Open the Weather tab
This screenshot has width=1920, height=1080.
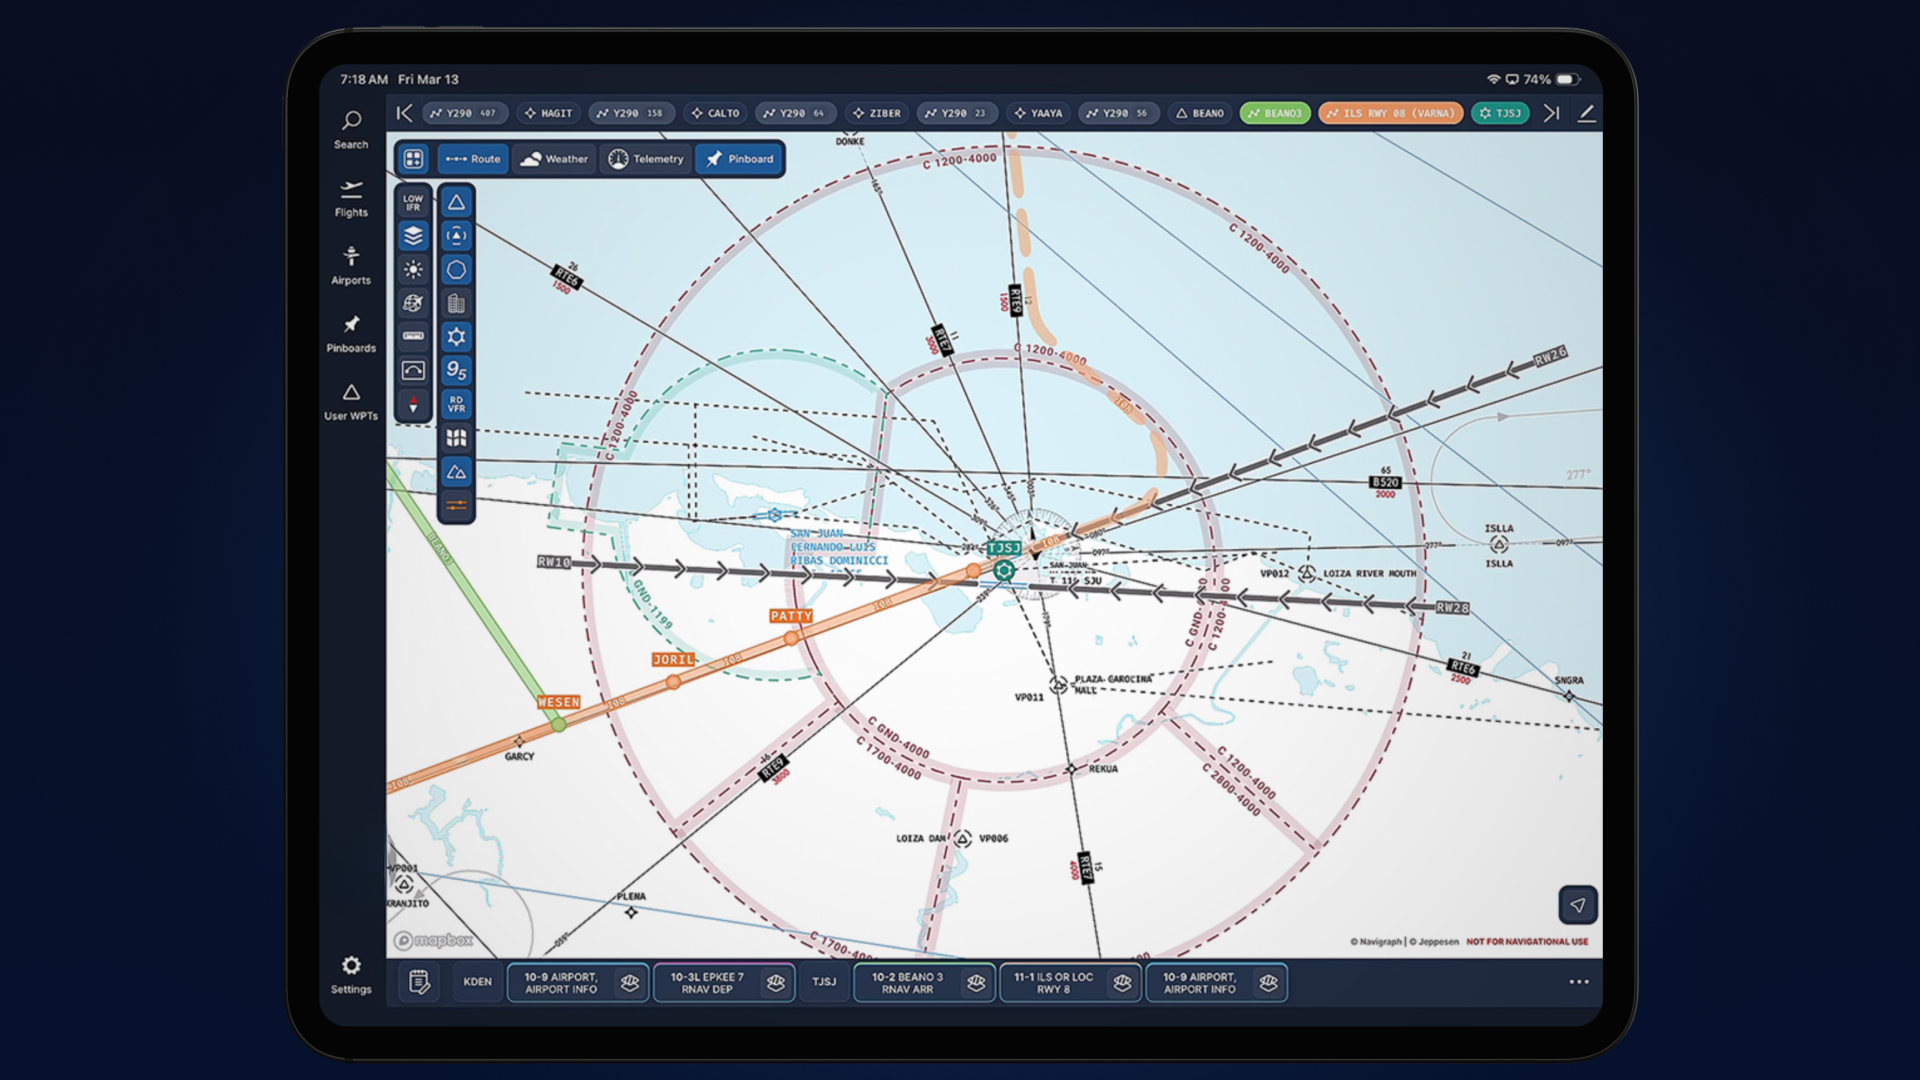(555, 159)
